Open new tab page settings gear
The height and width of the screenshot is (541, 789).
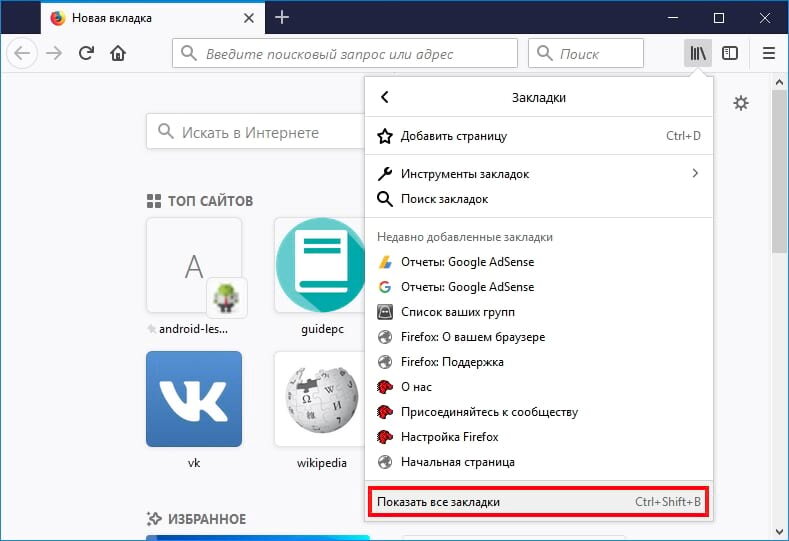[x=741, y=103]
